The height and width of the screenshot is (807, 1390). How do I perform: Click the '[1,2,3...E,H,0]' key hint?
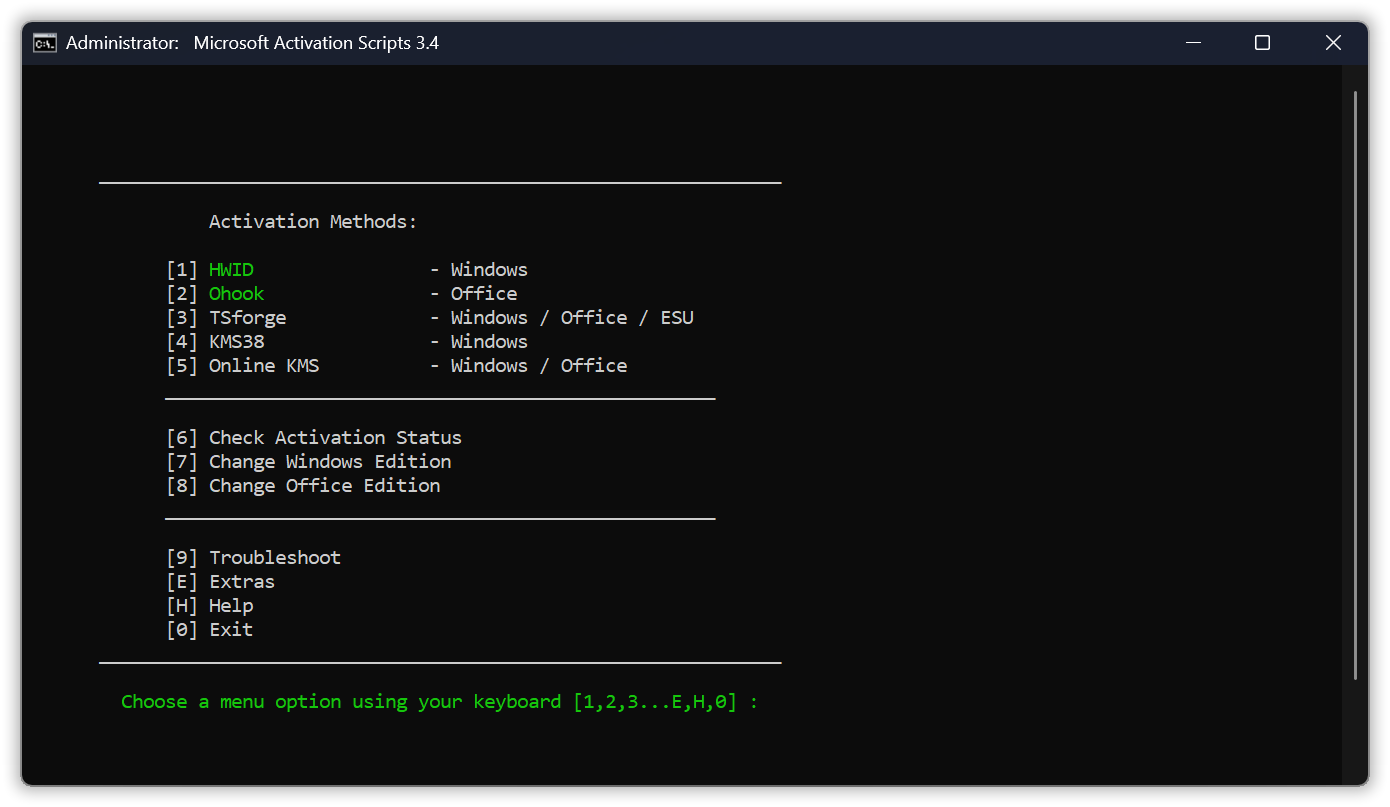point(655,701)
